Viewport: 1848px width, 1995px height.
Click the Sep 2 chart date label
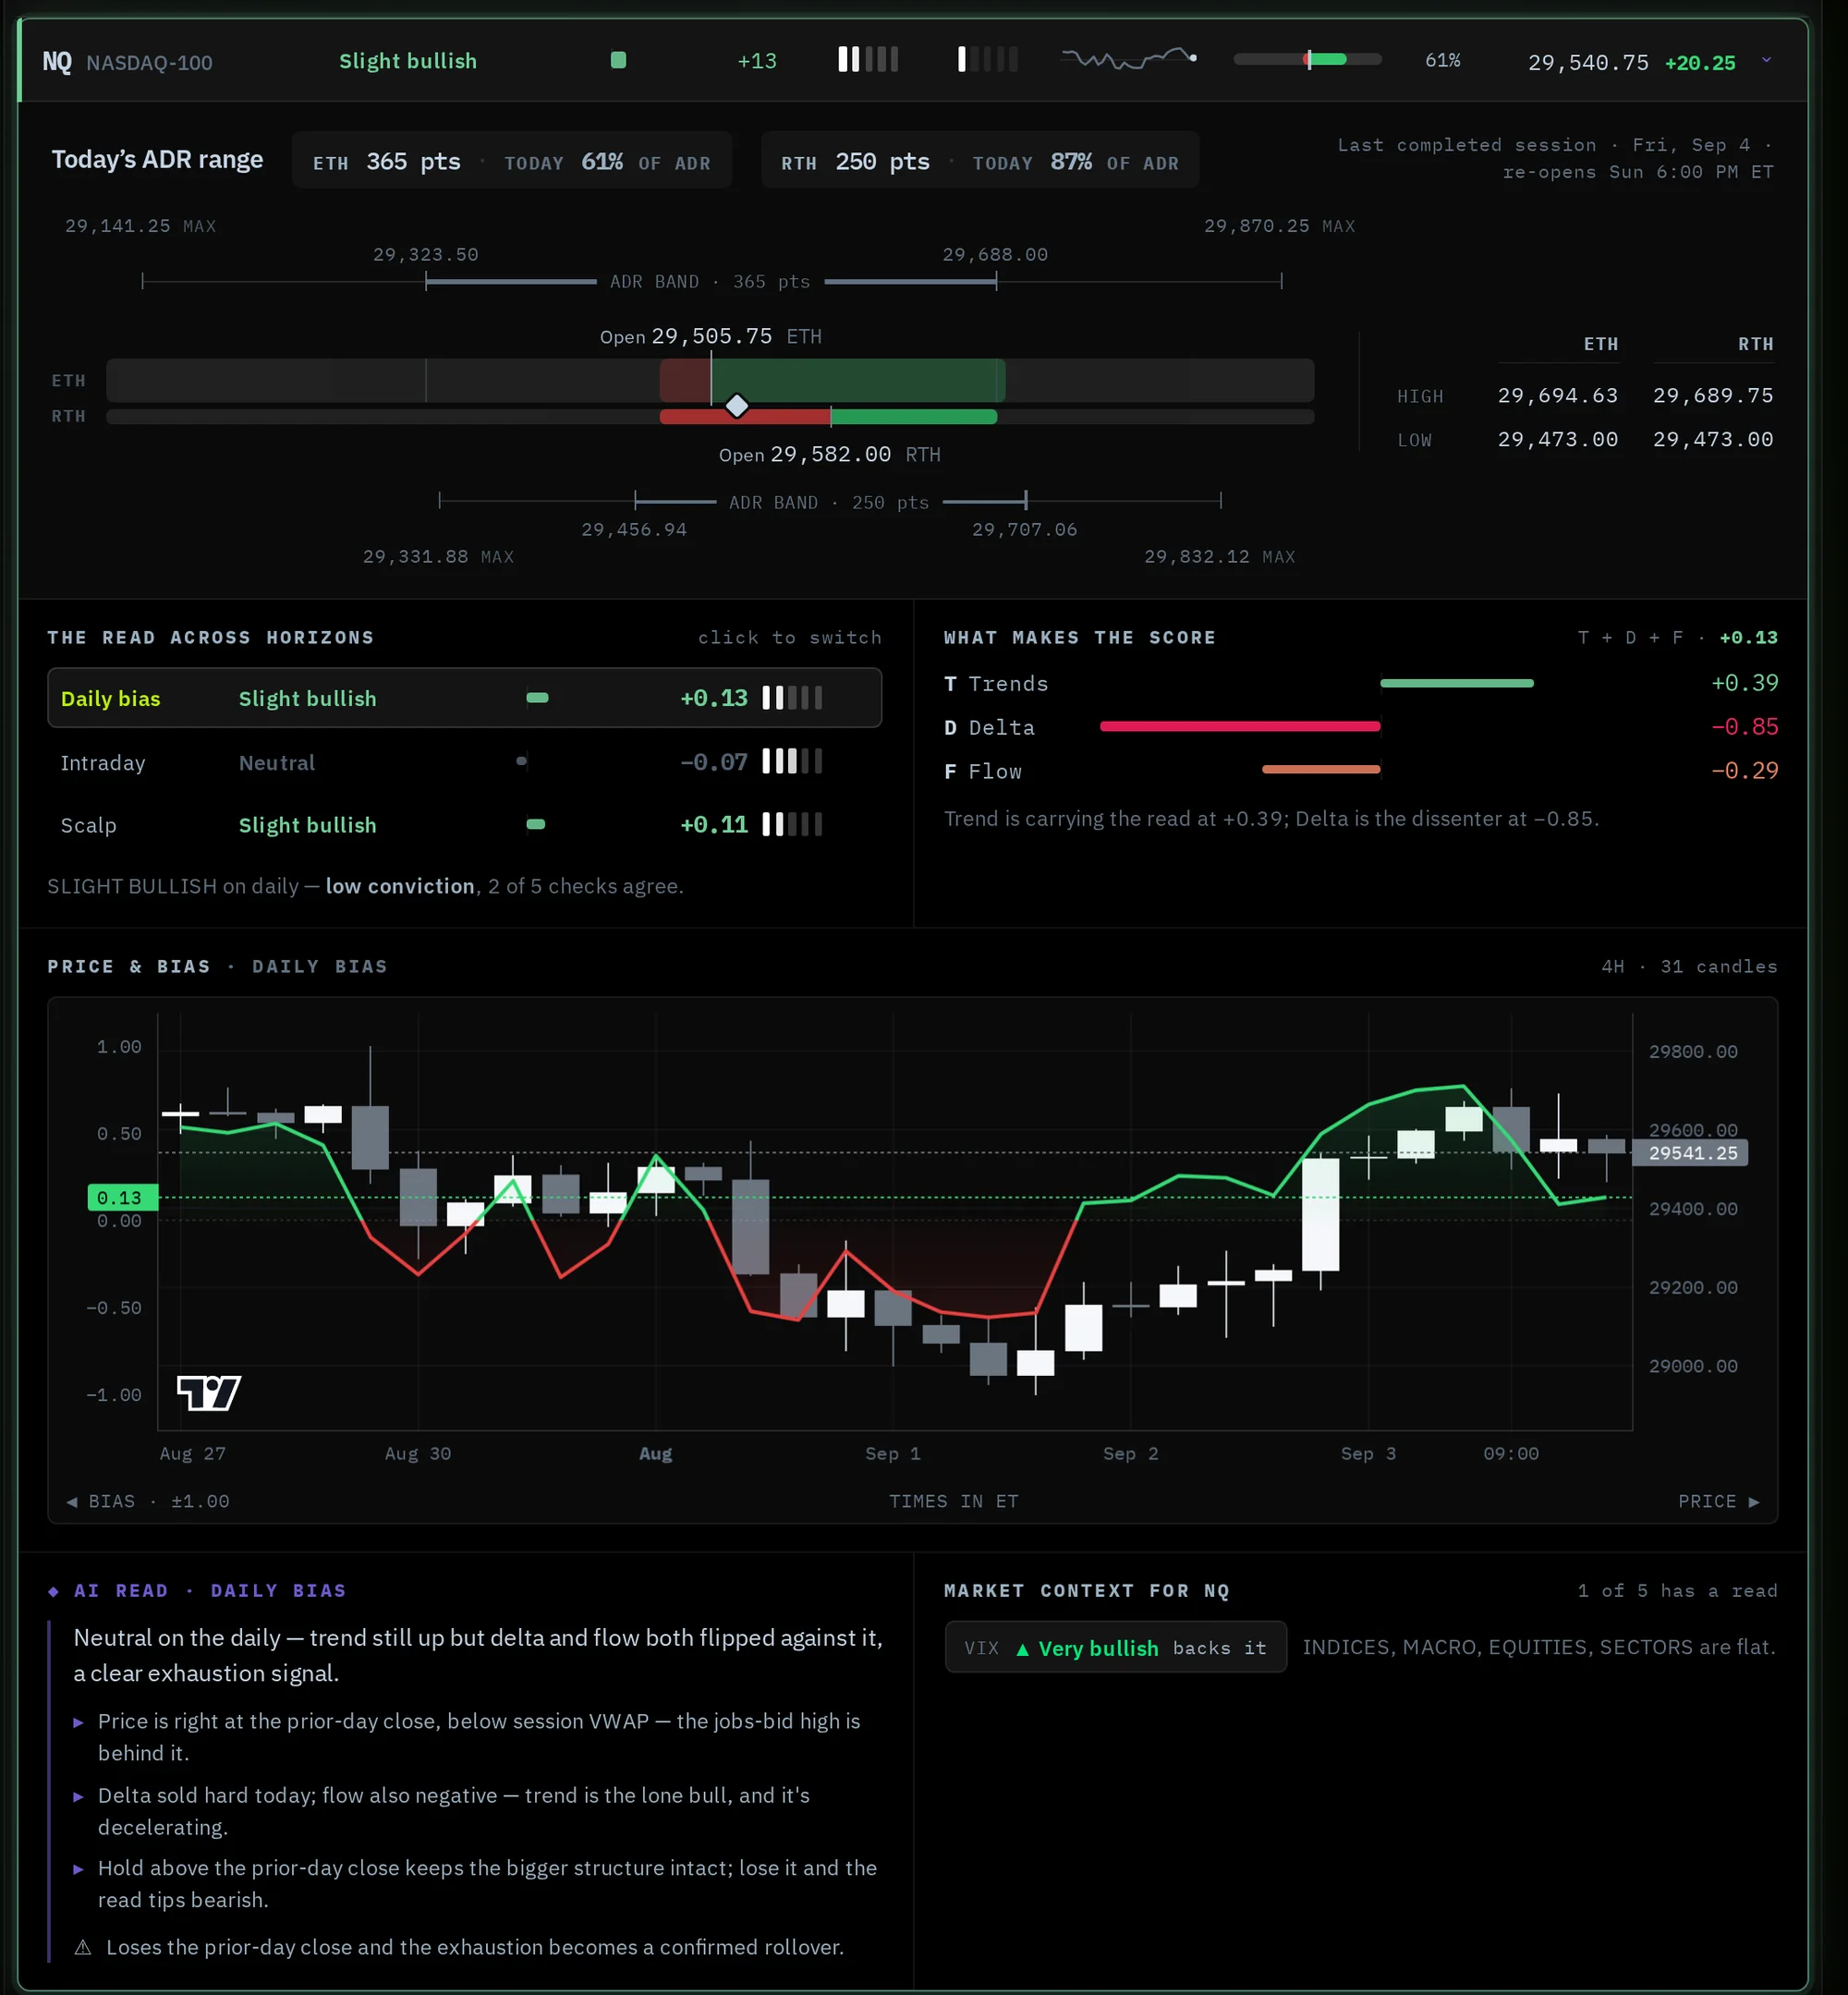click(1130, 1453)
